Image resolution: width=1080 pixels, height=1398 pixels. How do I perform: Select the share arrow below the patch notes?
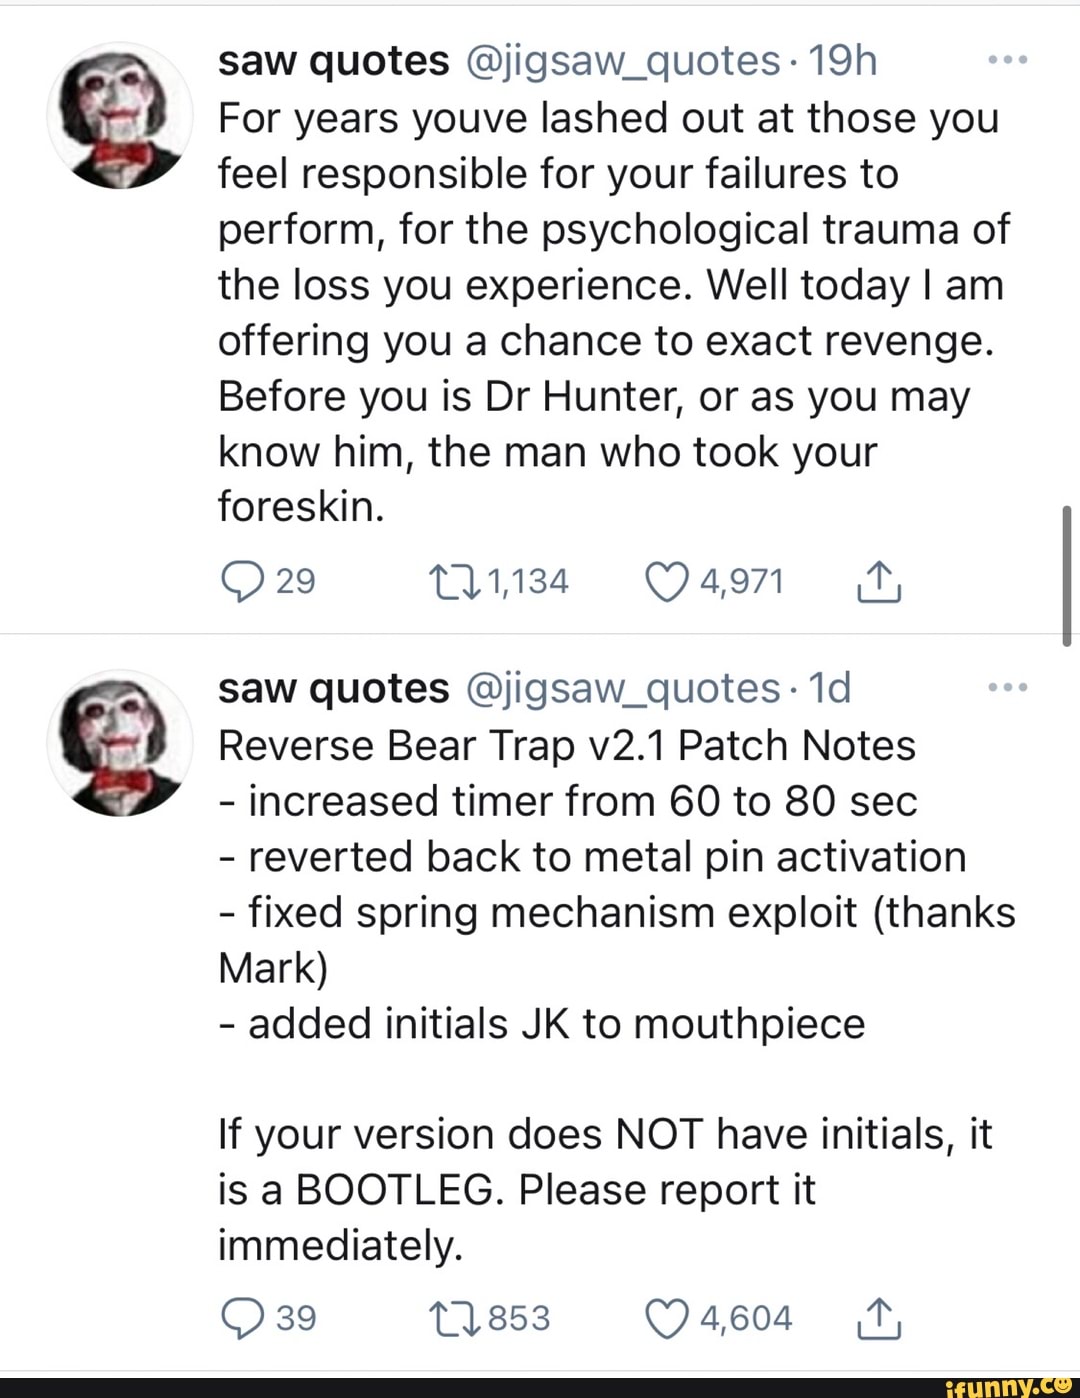pyautogui.click(x=880, y=1317)
